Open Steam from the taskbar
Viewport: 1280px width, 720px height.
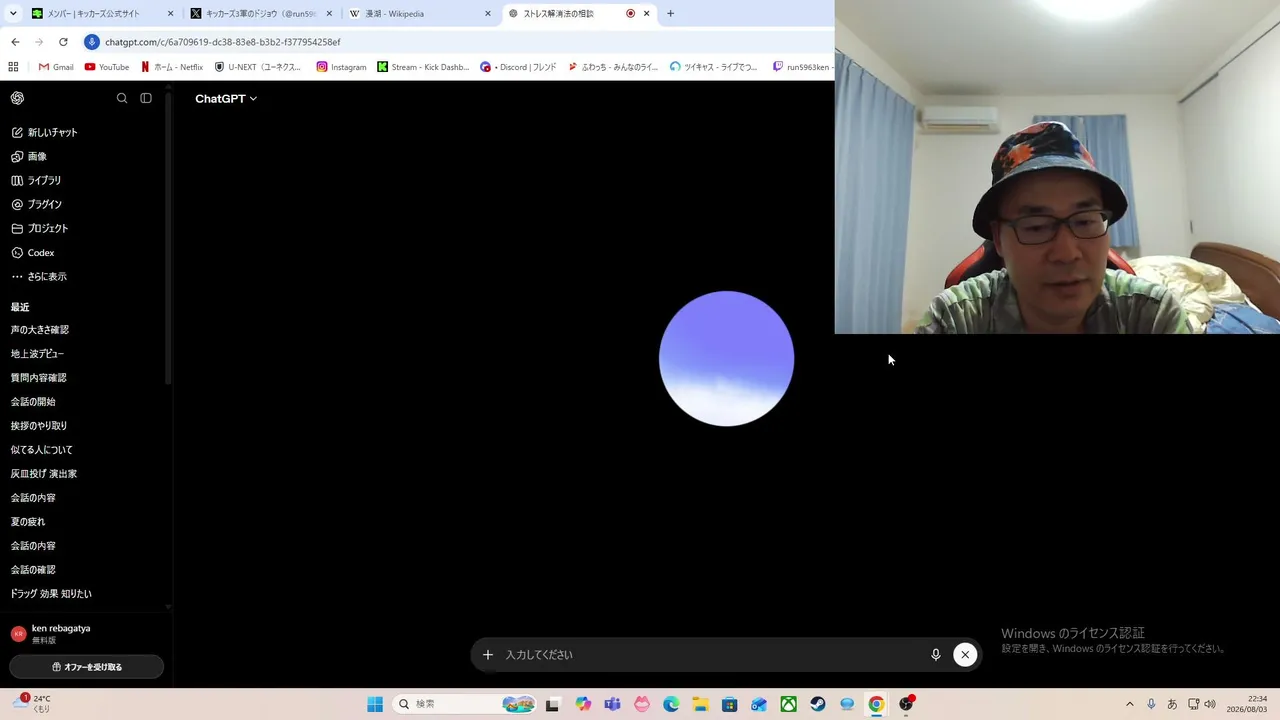coord(818,704)
